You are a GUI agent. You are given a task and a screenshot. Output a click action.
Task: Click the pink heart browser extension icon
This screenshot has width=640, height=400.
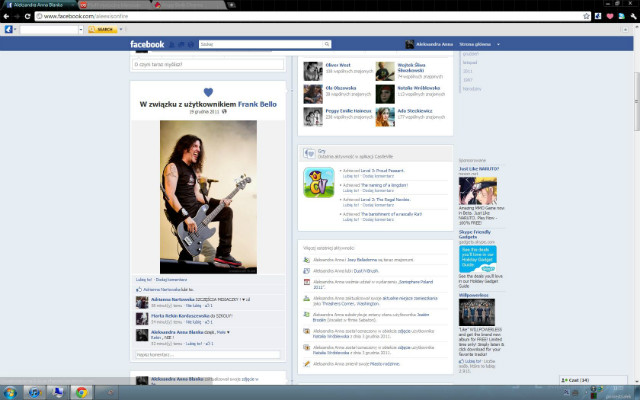610,16
